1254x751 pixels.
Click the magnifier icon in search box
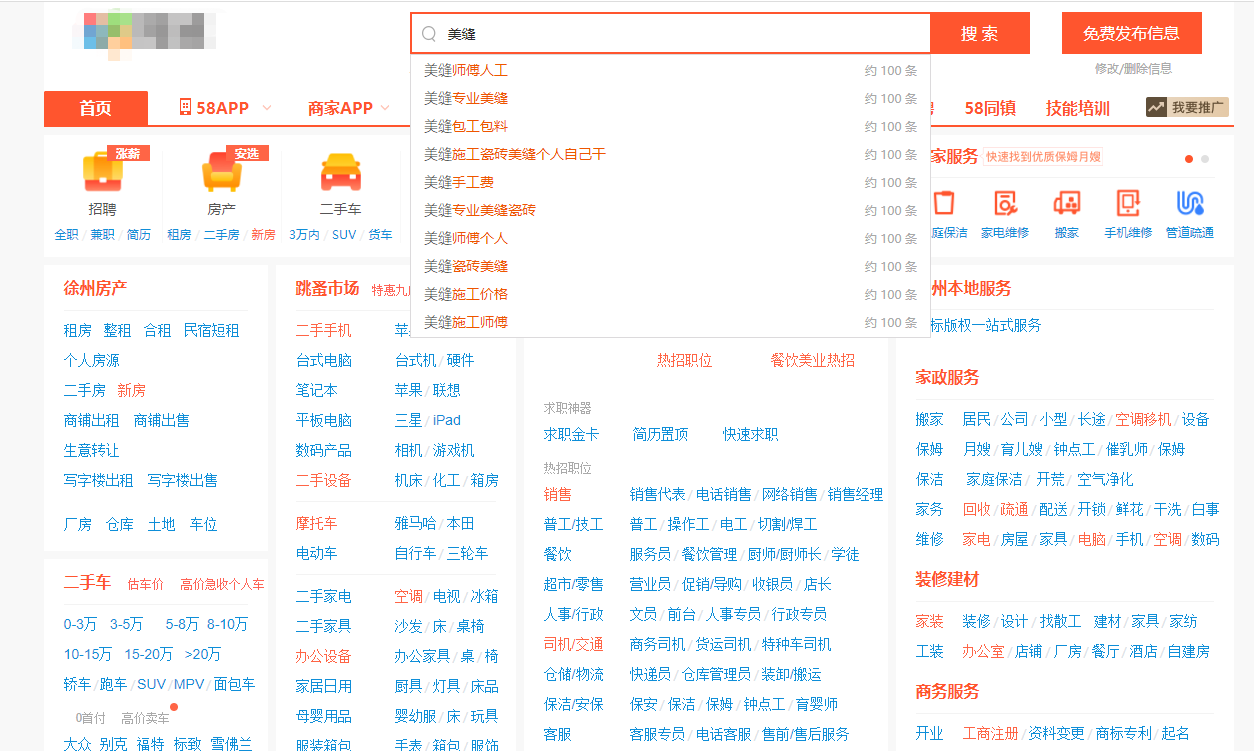(428, 33)
